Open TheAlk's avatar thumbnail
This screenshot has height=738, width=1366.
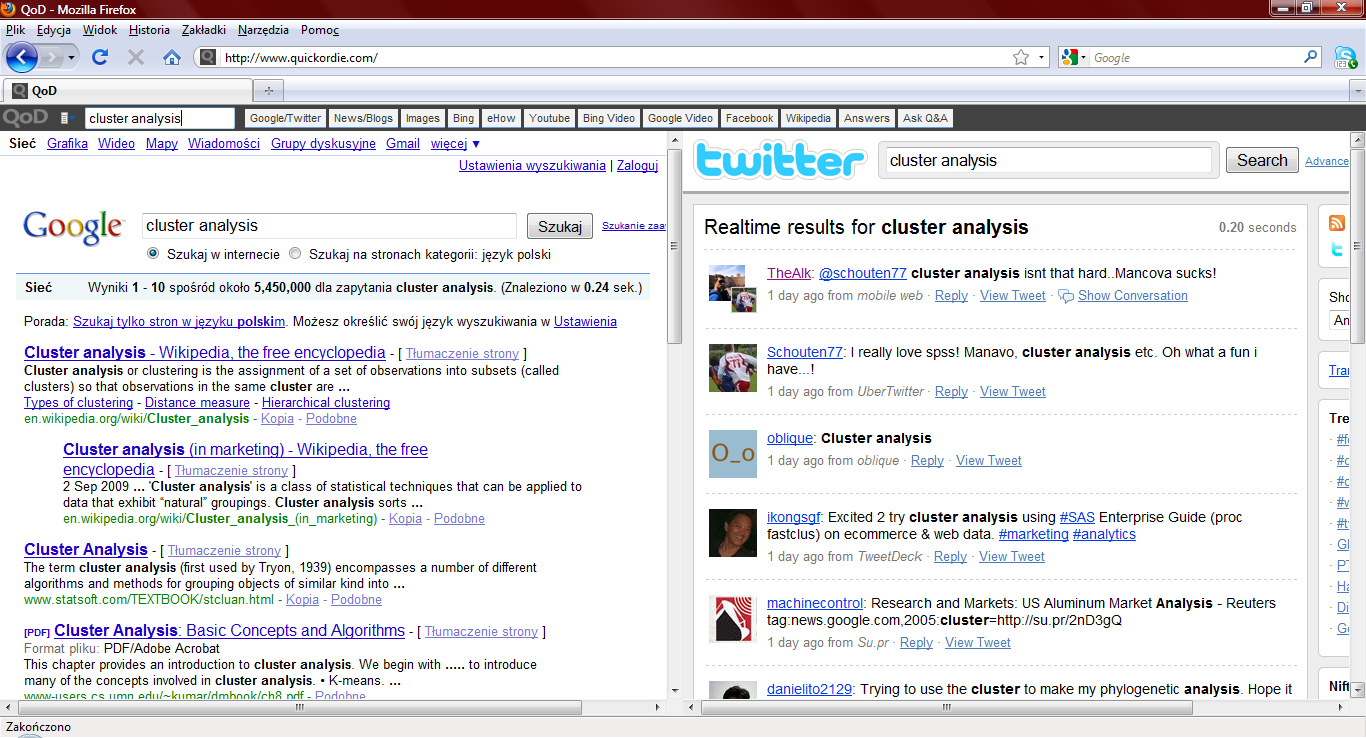(733, 289)
